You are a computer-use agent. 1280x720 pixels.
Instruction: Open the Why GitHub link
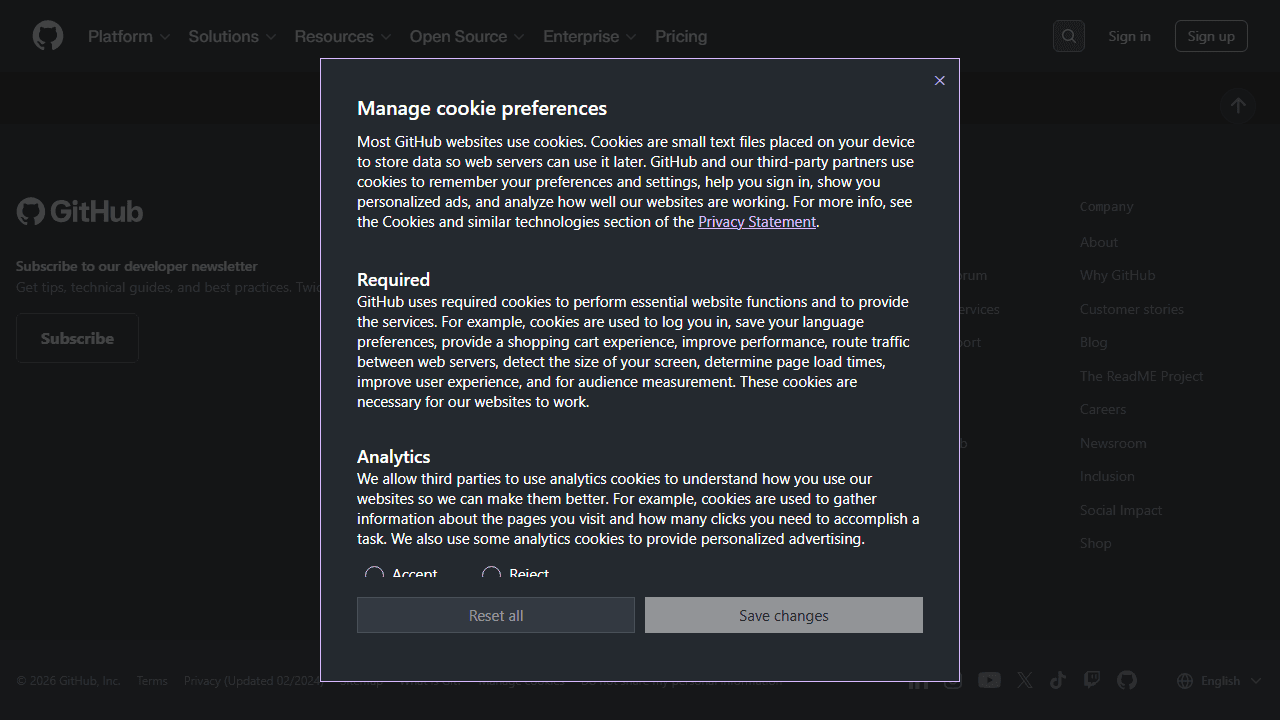click(1117, 275)
